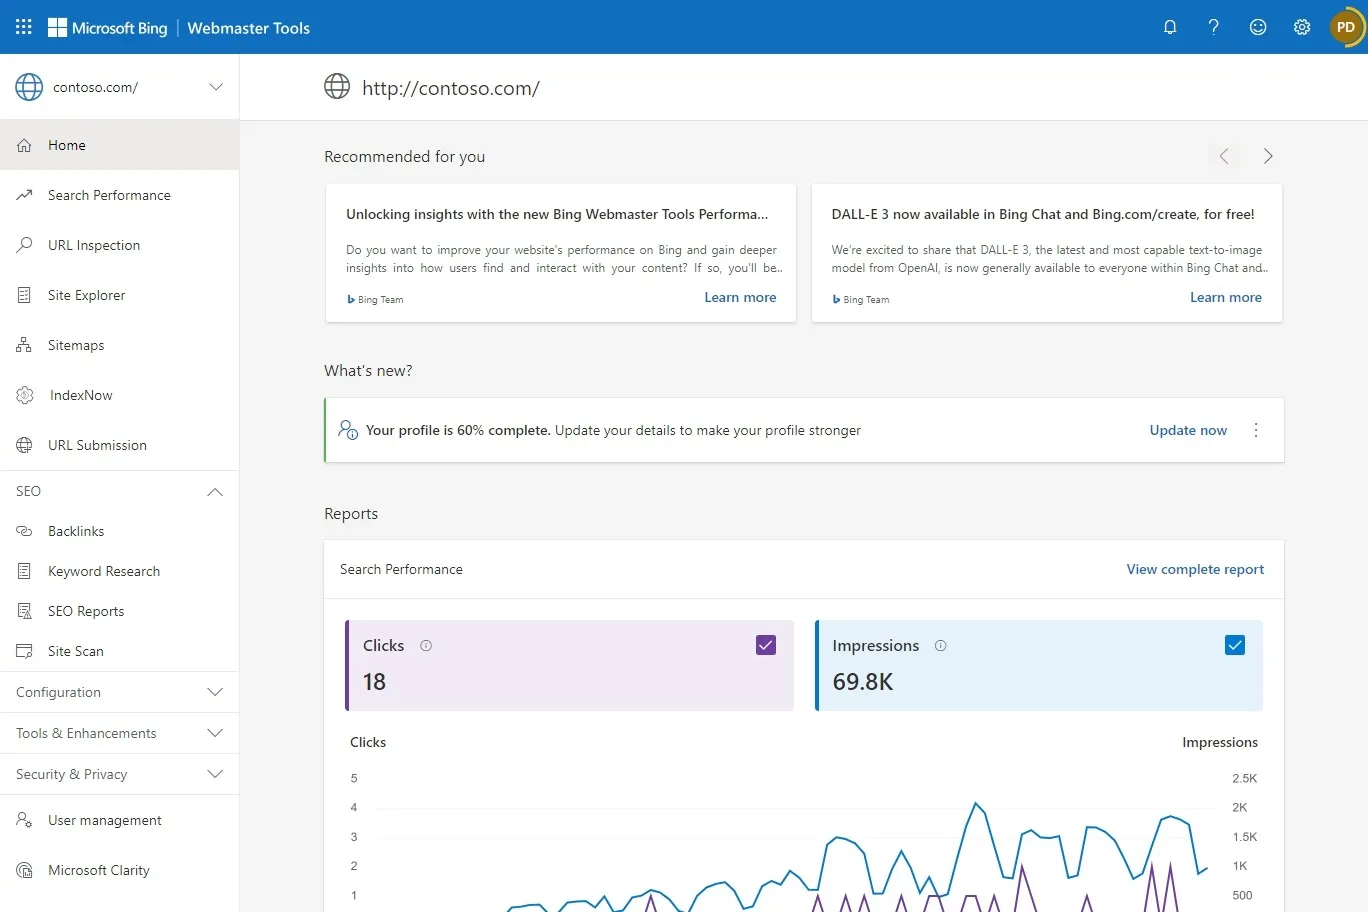Click the IndexNow gear icon
Image resolution: width=1368 pixels, height=912 pixels.
coord(25,395)
